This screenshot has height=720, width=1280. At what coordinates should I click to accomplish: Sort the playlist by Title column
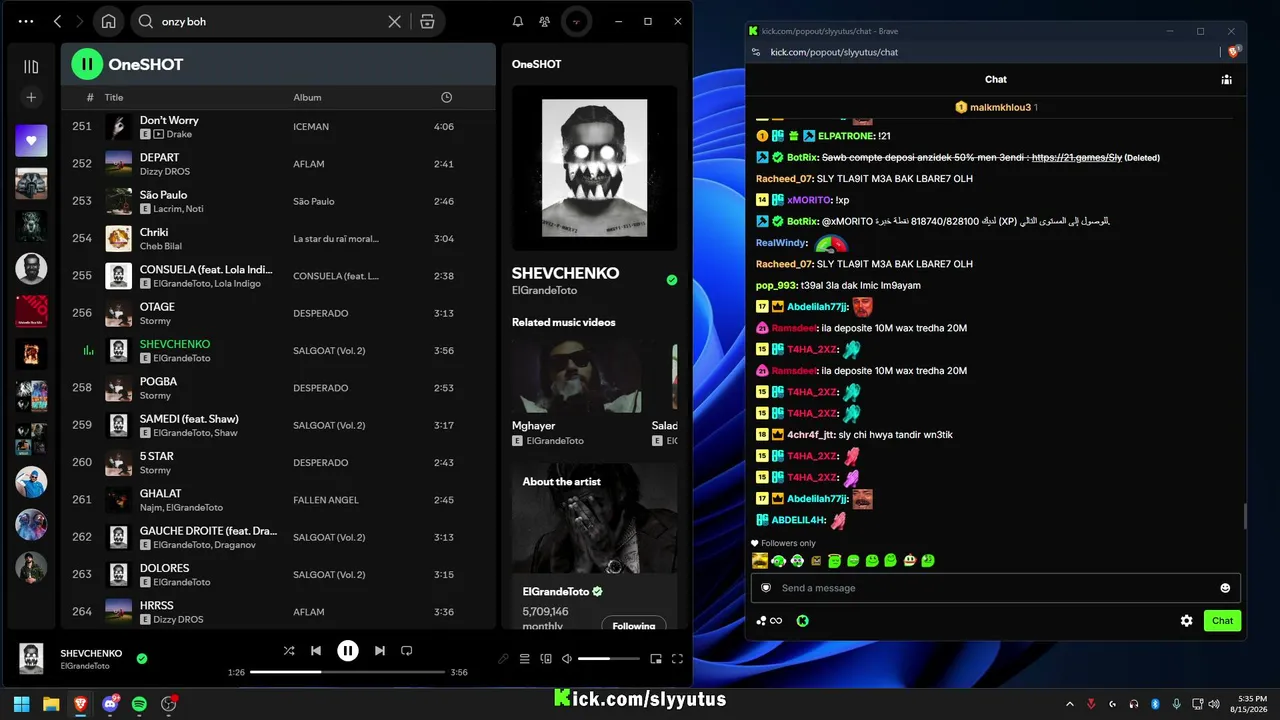coord(114,98)
